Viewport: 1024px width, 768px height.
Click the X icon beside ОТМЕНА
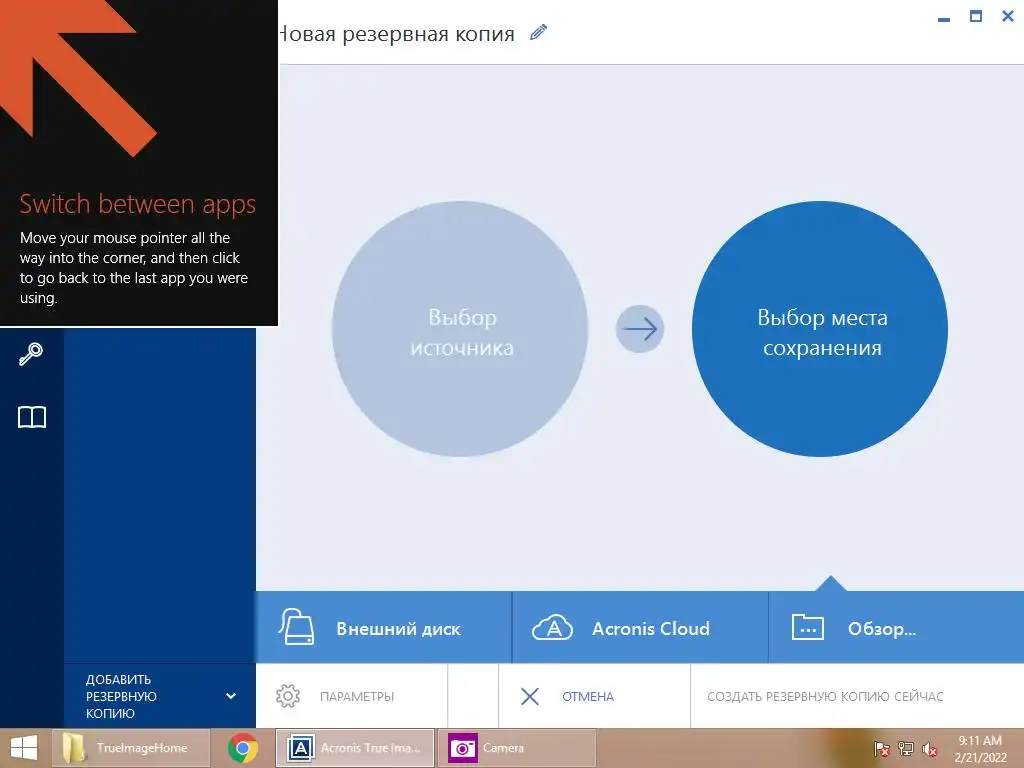pyautogui.click(x=530, y=696)
